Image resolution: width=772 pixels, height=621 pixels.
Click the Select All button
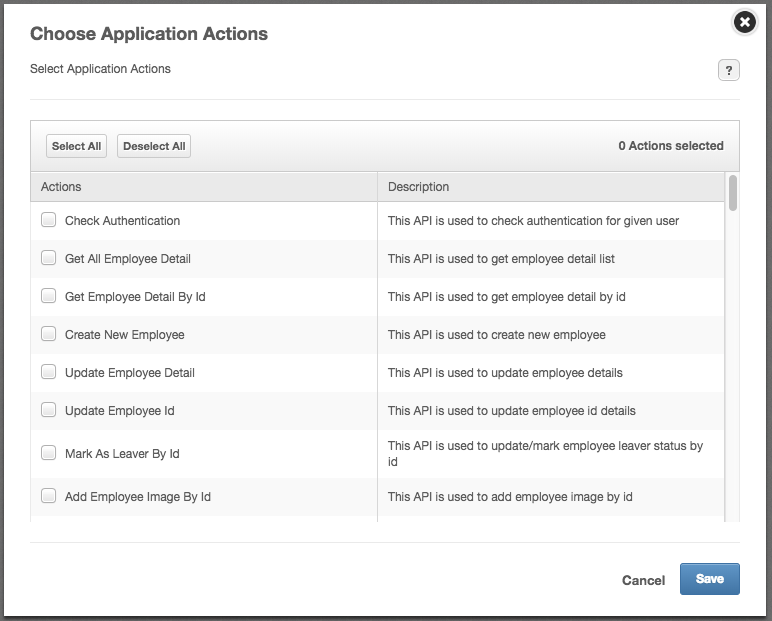76,146
